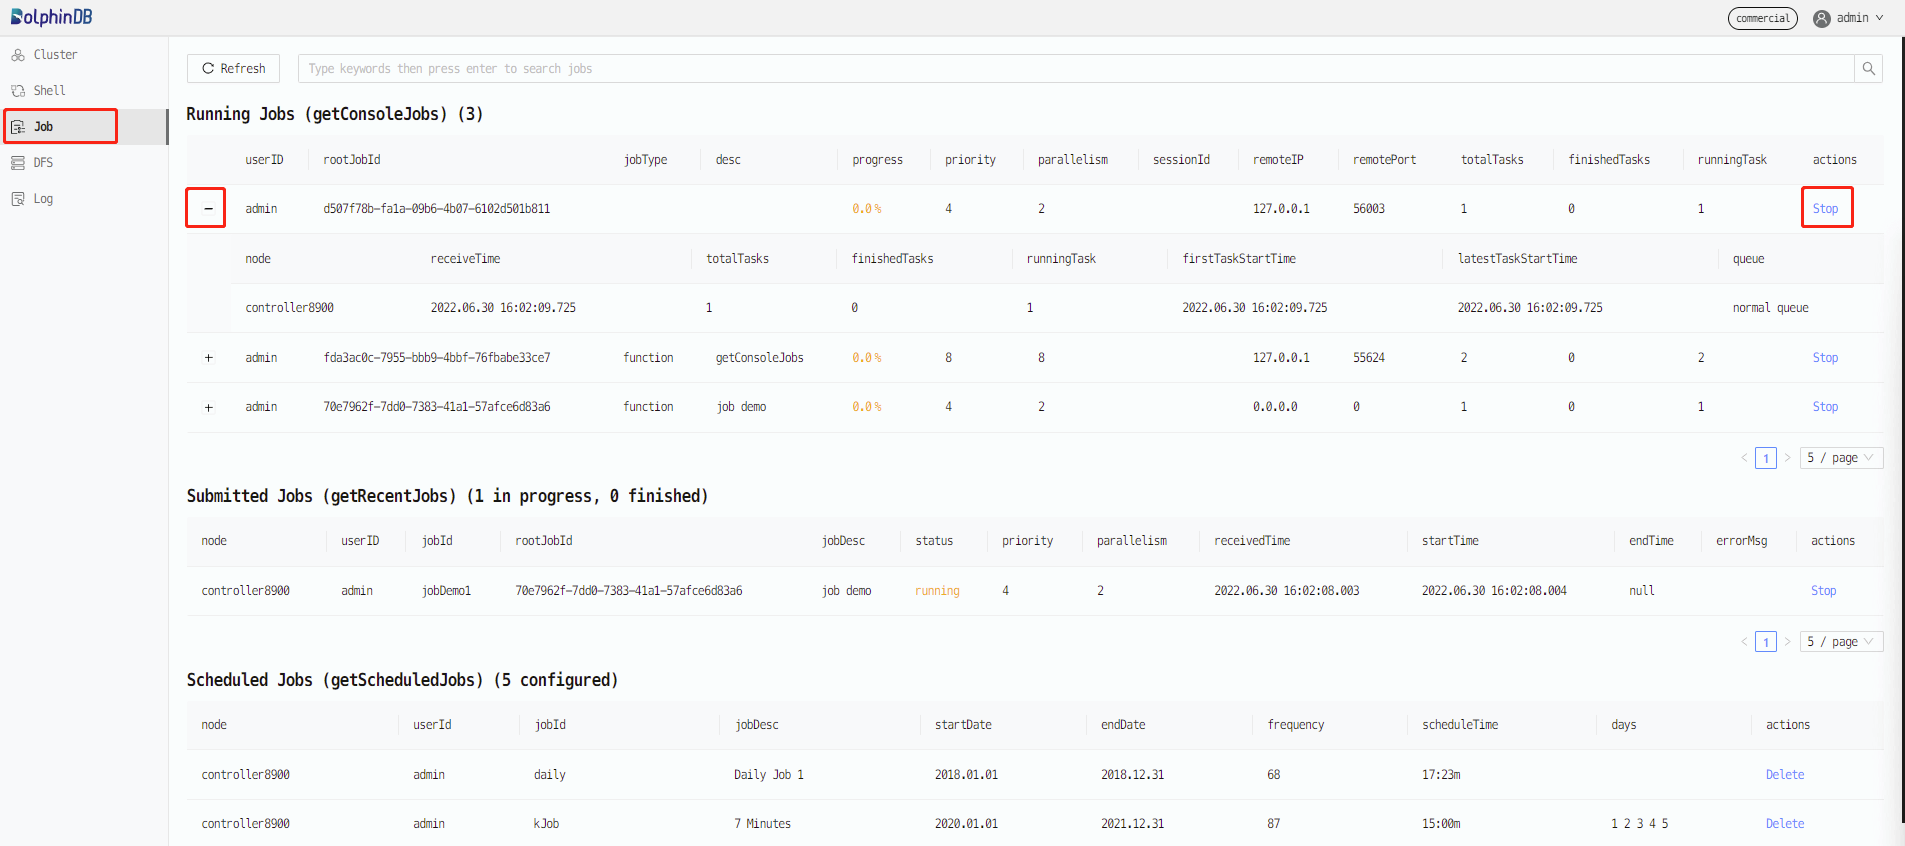Viewport: 1905px width, 846px height.
Task: Click the DolphinDB logo
Action: point(51,17)
